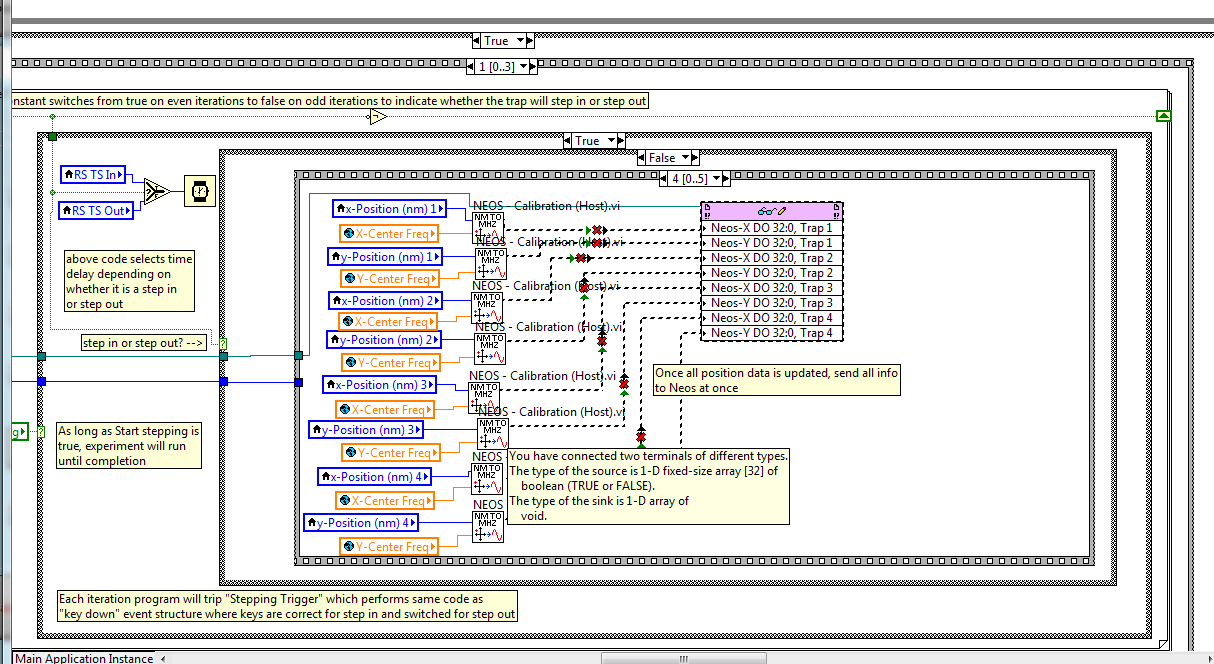The width and height of the screenshot is (1214, 664).
Task: Click 'Neos-X DO 32:0, Trap 1' I/O item
Action: pos(771,228)
